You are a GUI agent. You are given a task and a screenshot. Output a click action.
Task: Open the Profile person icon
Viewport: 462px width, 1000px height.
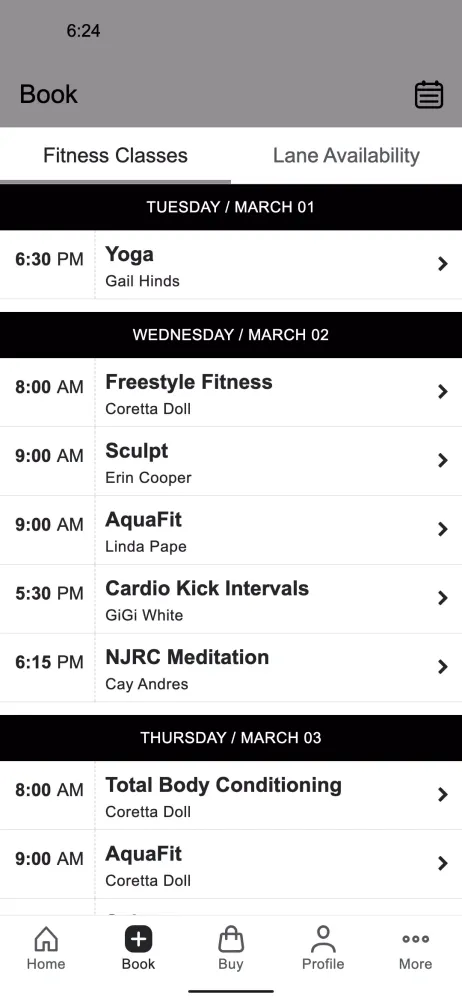pyautogui.click(x=323, y=939)
